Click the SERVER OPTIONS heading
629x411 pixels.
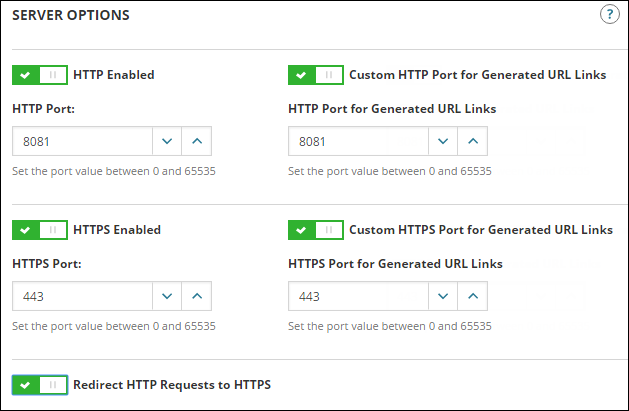(71, 15)
